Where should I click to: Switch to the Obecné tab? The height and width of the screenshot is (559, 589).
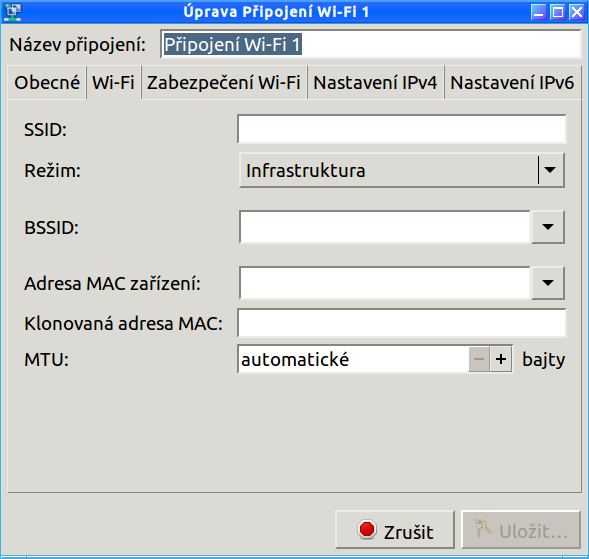pyautogui.click(x=47, y=83)
